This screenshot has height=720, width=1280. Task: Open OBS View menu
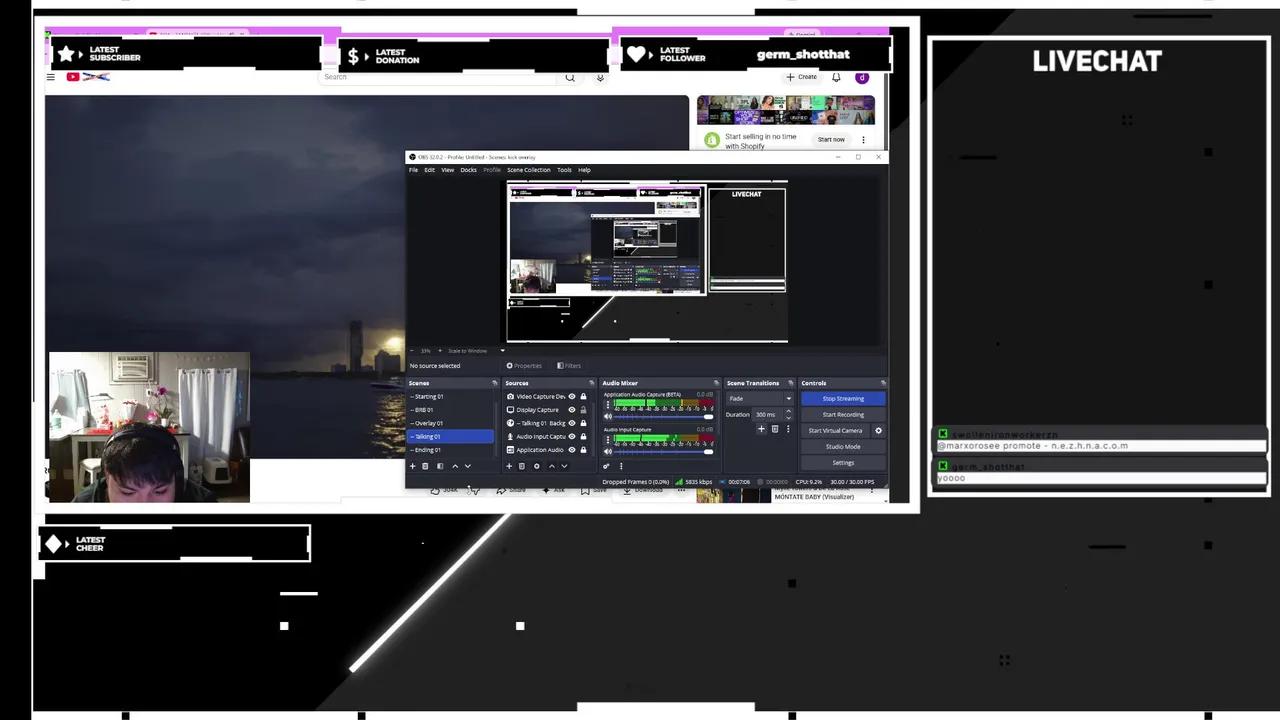click(447, 170)
